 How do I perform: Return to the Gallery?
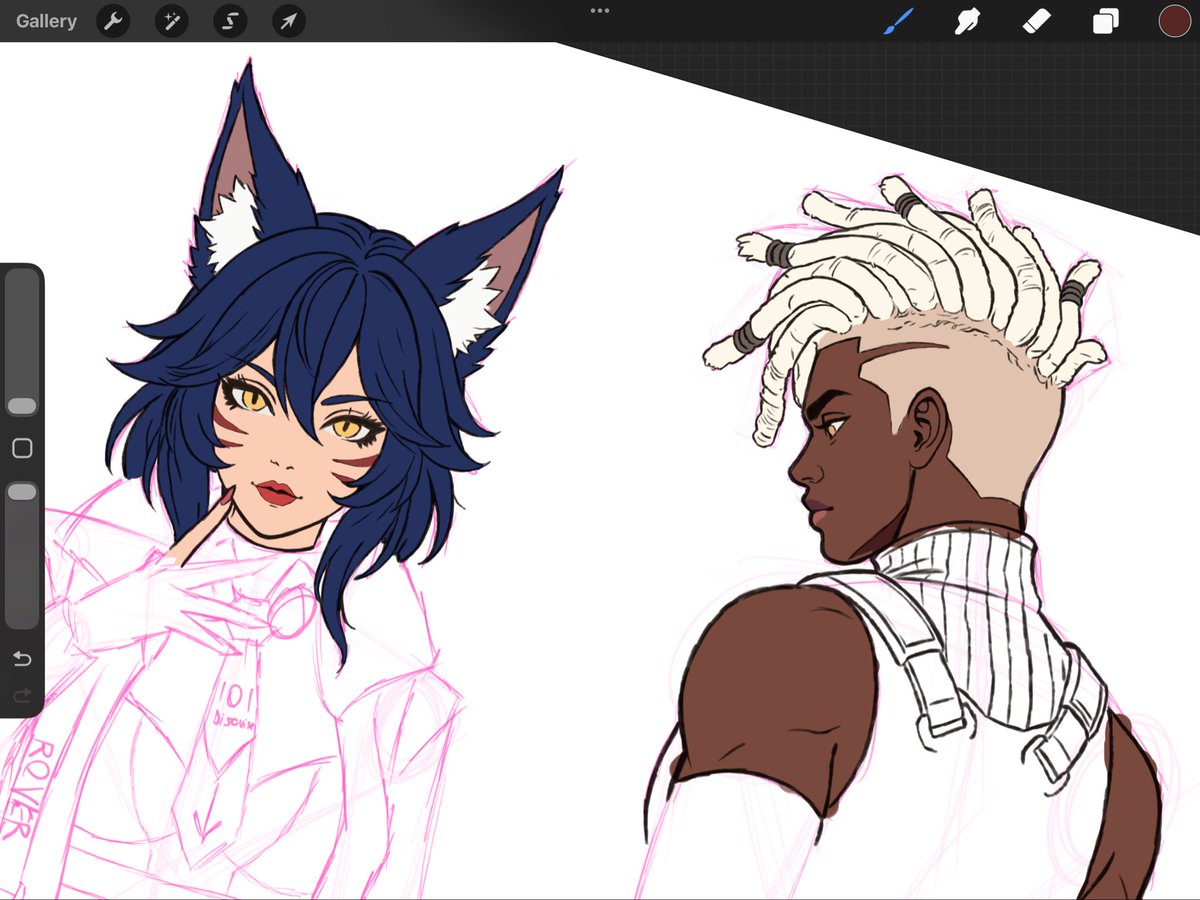(46, 21)
